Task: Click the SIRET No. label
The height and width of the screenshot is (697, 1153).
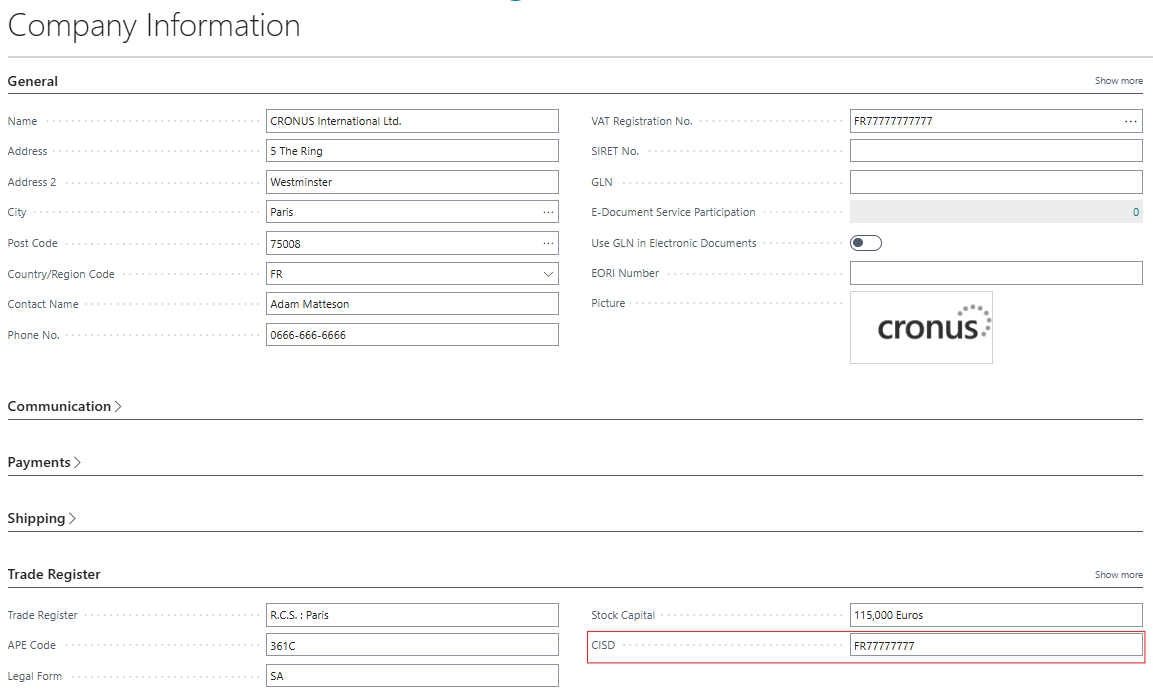Action: coord(615,151)
